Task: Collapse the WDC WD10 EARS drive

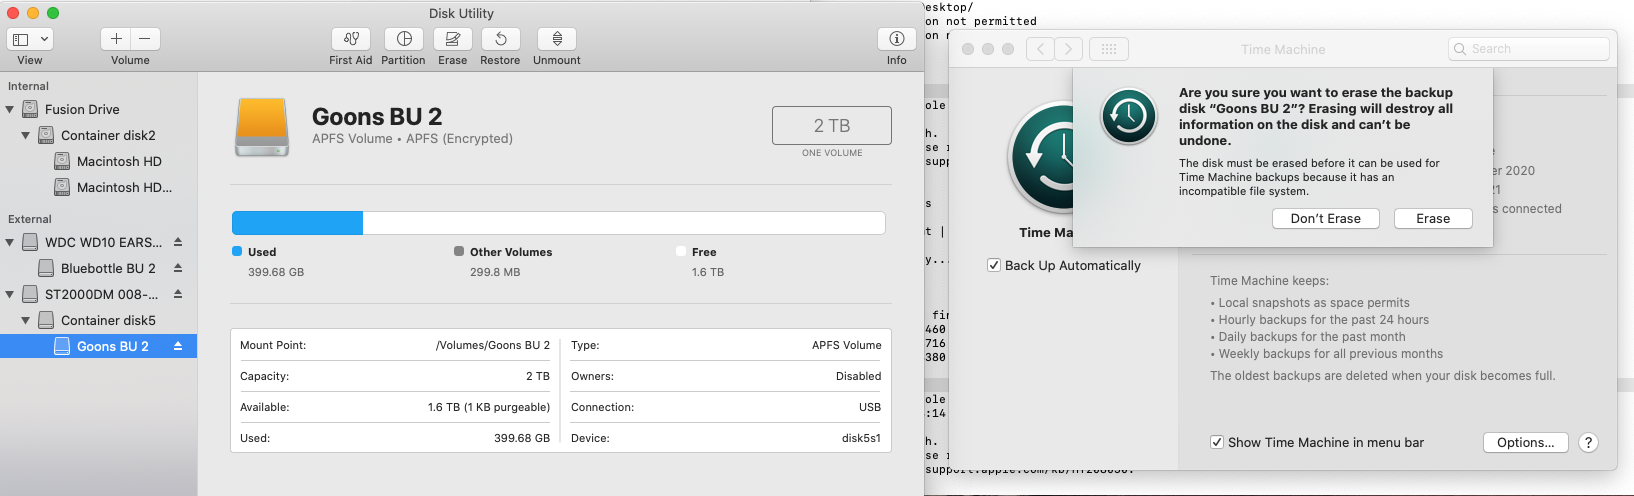Action: click(x=10, y=243)
